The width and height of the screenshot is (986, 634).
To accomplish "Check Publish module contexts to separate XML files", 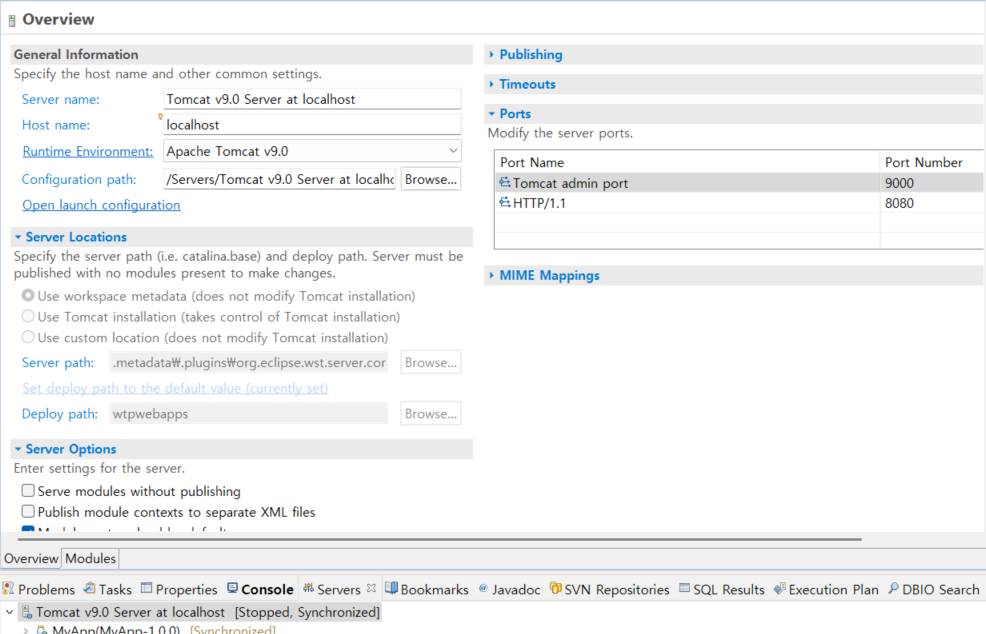I will coord(28,511).
